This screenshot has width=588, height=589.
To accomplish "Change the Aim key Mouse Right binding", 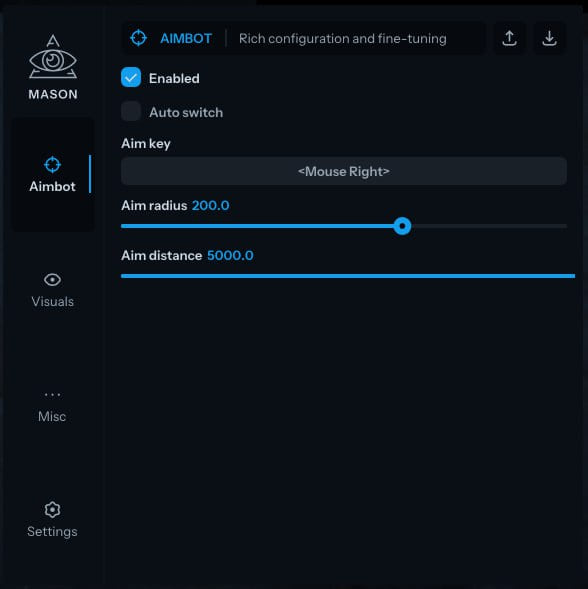I will (x=344, y=171).
